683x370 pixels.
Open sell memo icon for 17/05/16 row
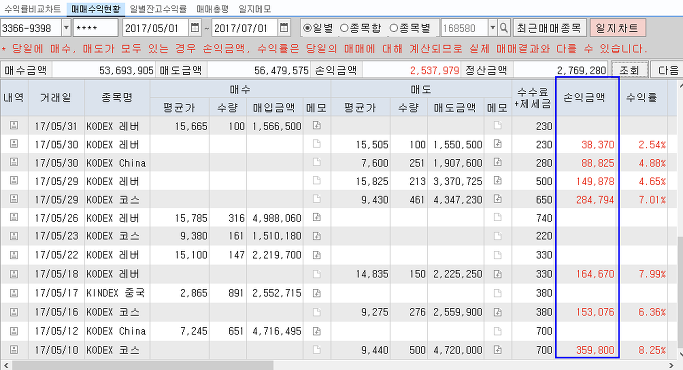(498, 312)
